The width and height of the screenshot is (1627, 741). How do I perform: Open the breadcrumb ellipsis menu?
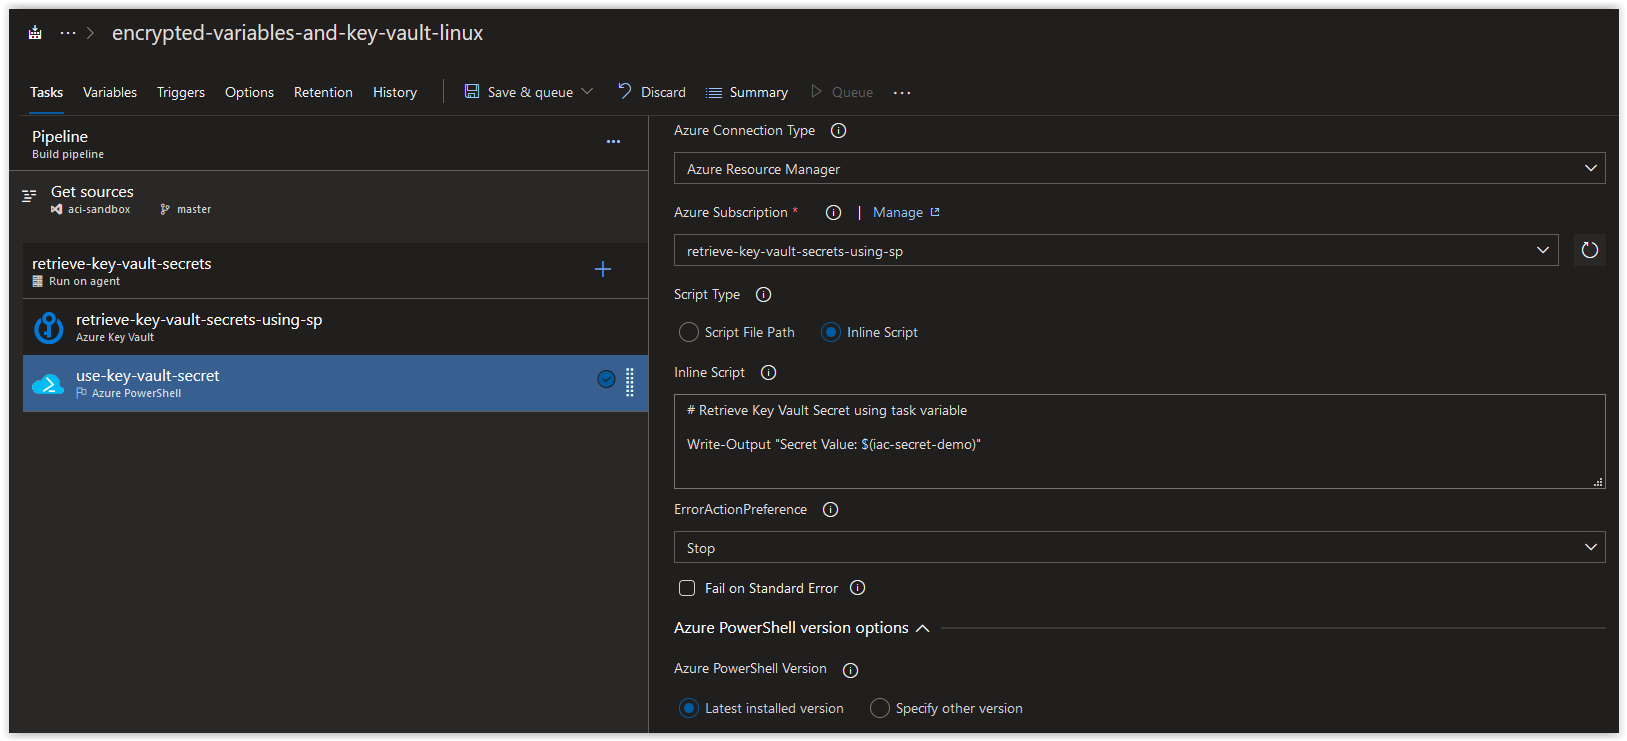click(x=68, y=33)
